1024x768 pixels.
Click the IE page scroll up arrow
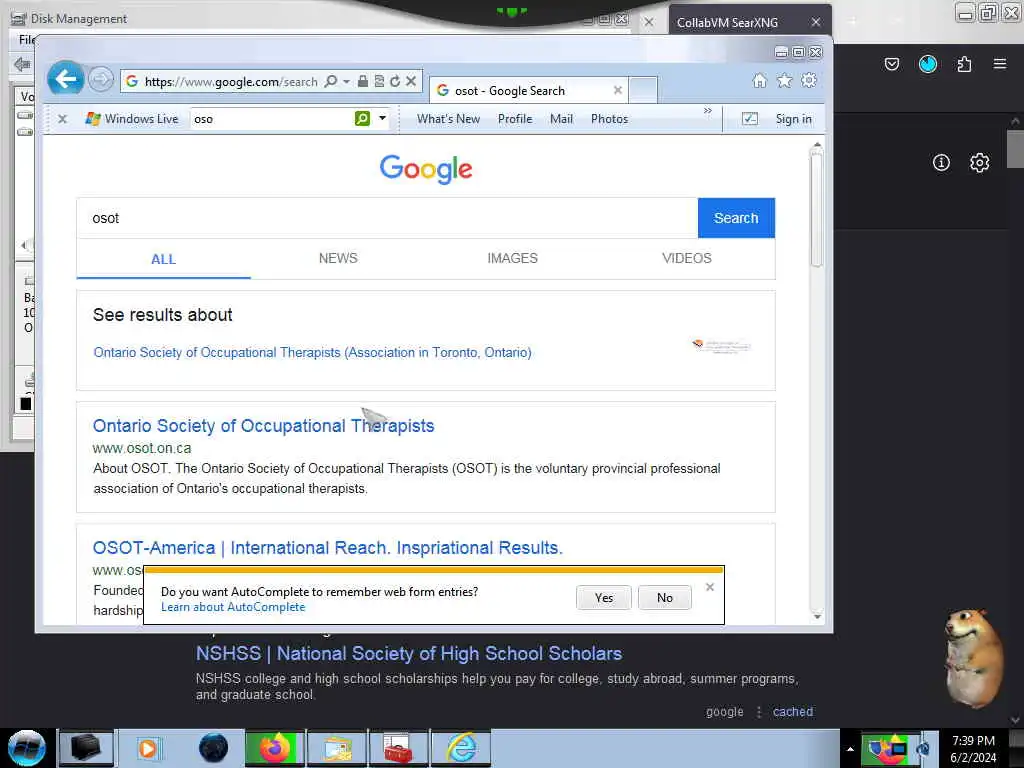click(x=817, y=144)
